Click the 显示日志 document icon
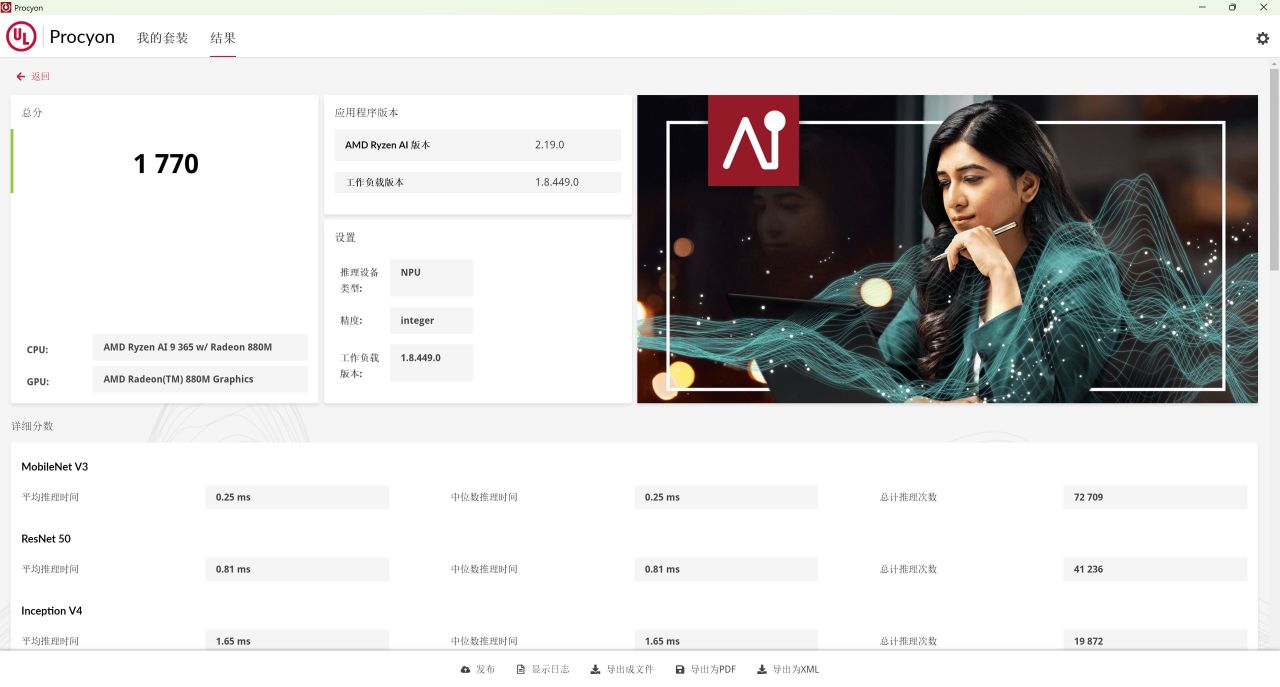The image size is (1280, 687). tap(521, 669)
